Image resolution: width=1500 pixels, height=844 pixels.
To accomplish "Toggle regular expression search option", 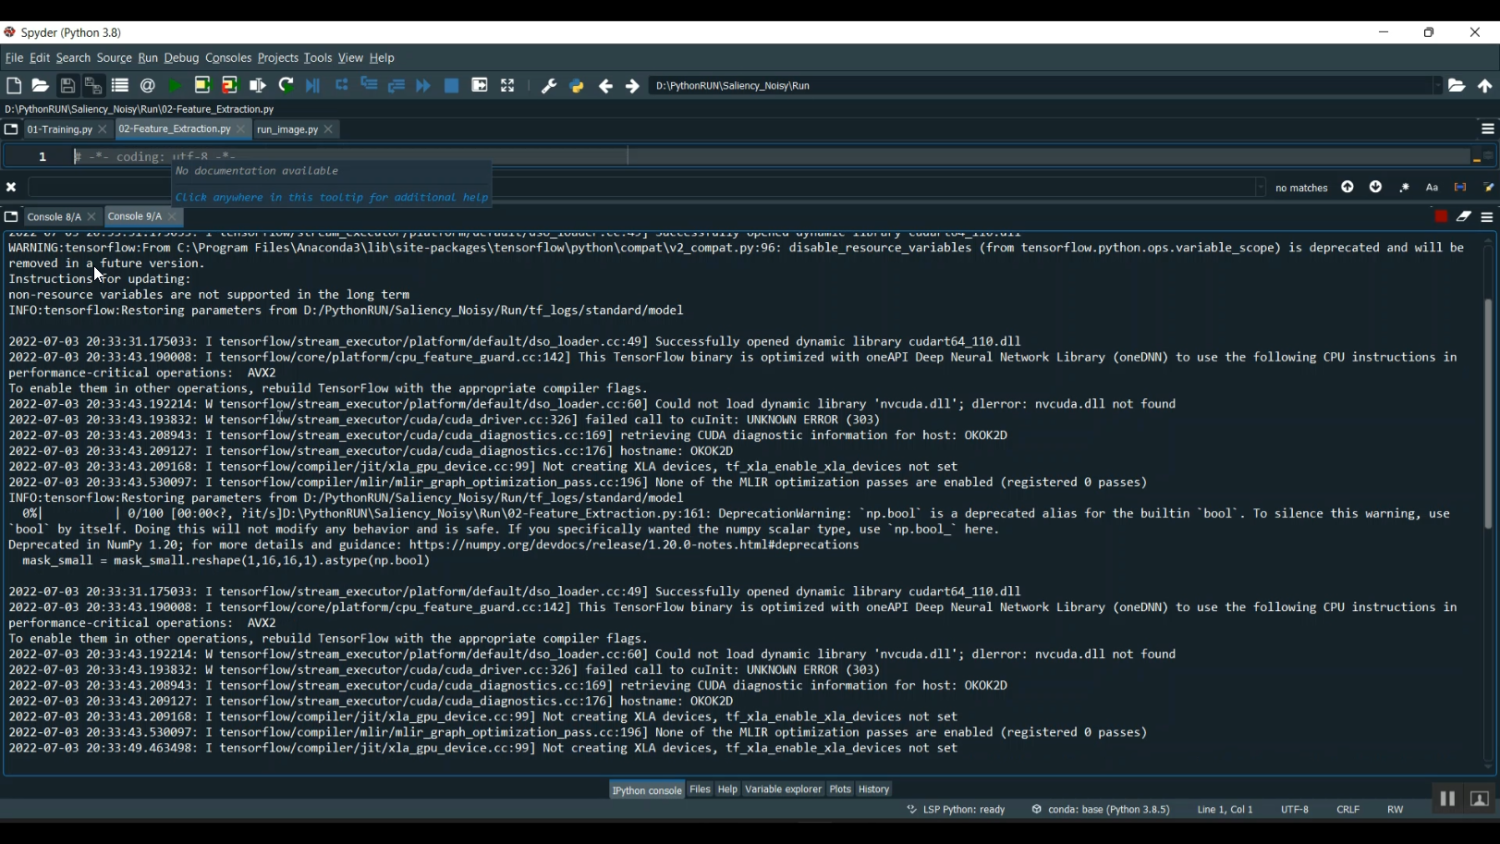I will 1404,187.
